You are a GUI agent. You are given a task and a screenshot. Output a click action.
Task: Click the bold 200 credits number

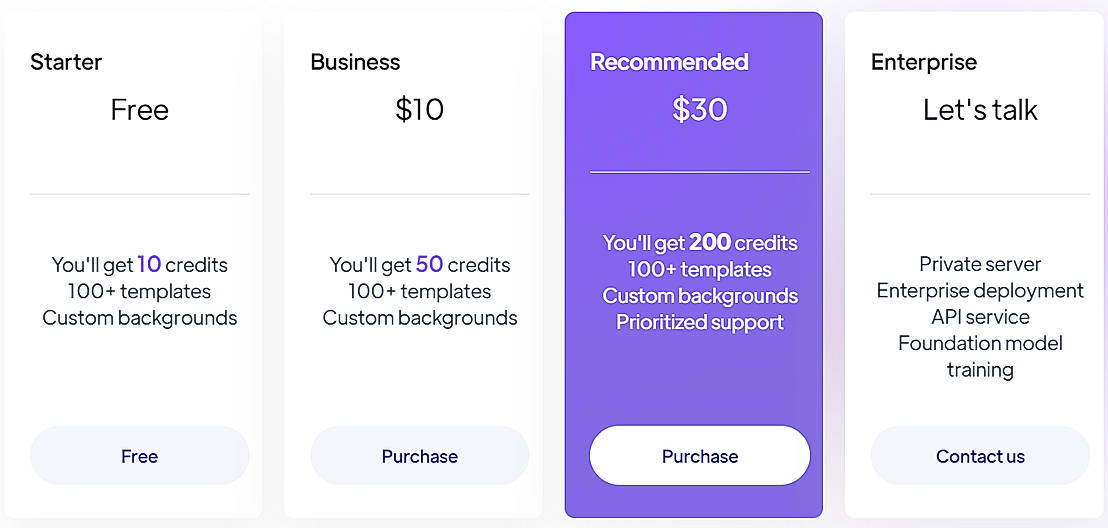coord(710,243)
